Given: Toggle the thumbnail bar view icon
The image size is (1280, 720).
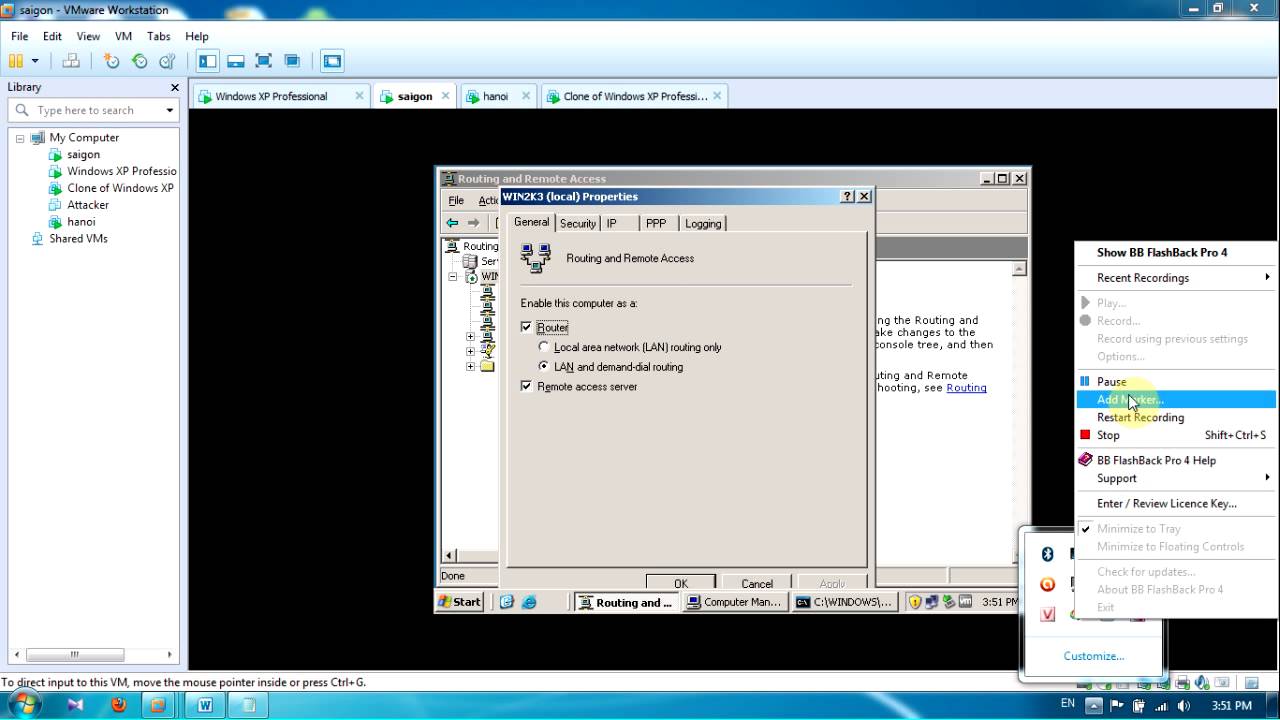Looking at the screenshot, I should [236, 61].
